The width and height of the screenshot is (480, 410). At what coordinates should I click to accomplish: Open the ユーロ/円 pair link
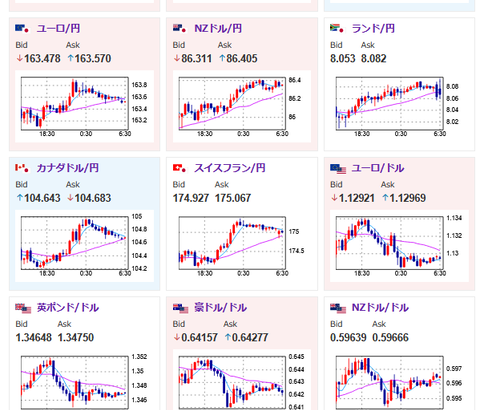58,29
